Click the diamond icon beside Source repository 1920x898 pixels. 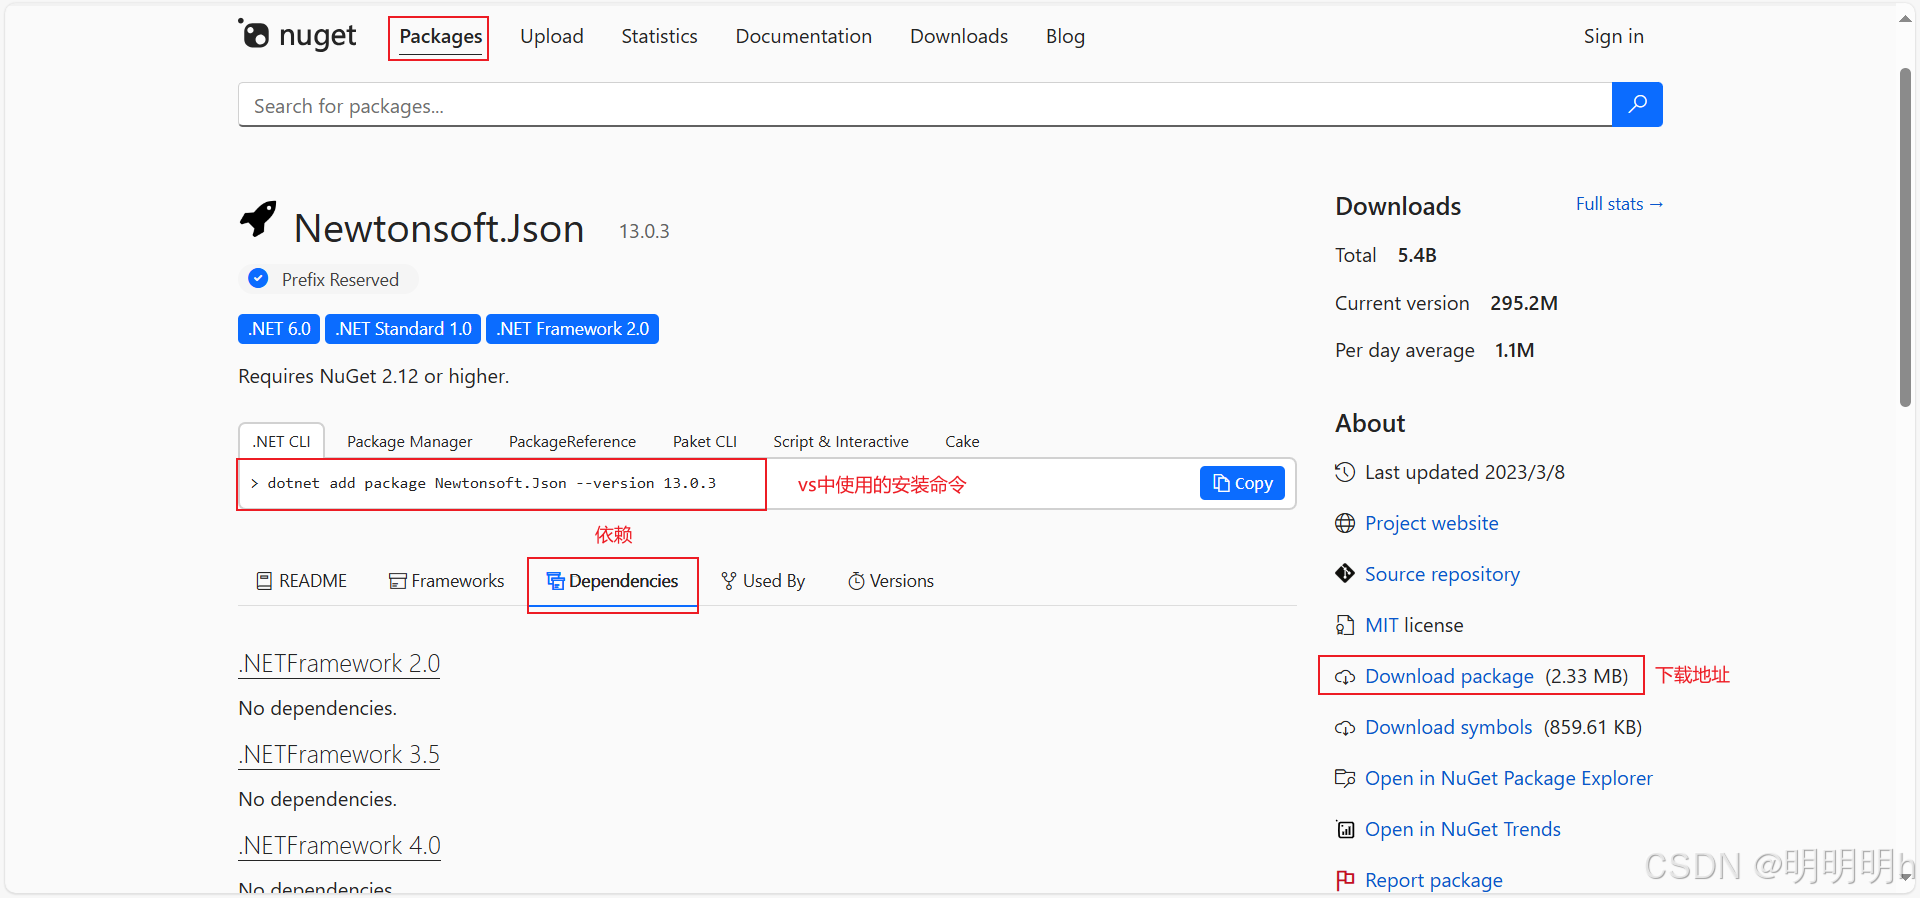1345,574
